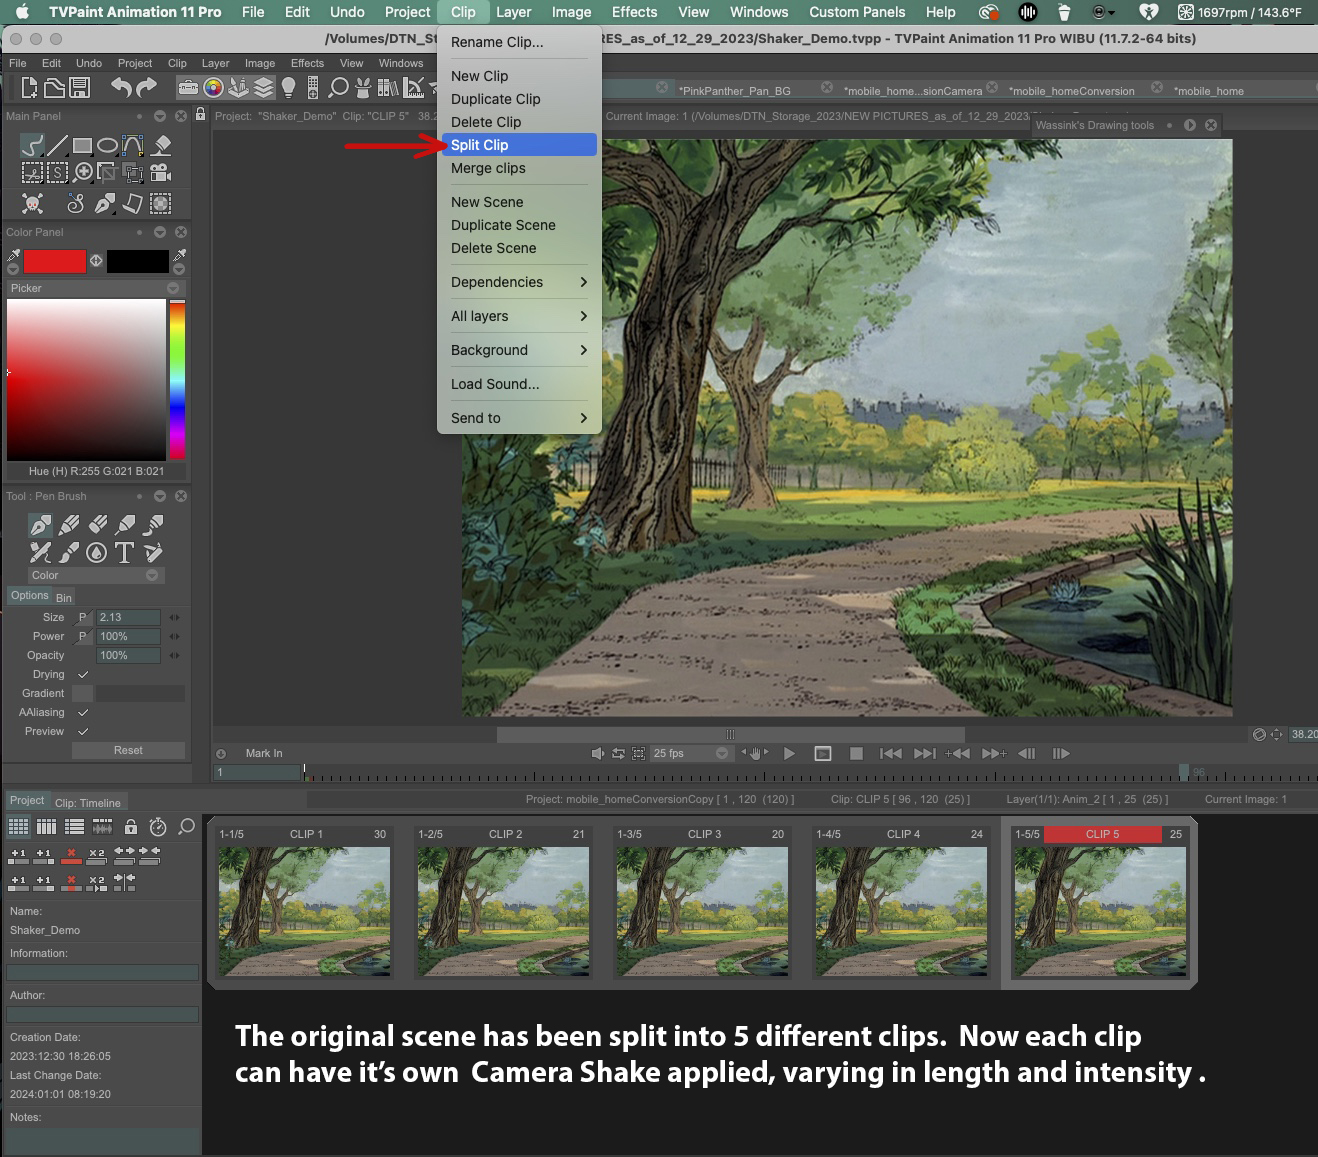
Task: Open the 25 fps frame rate dropdown
Action: [690, 754]
